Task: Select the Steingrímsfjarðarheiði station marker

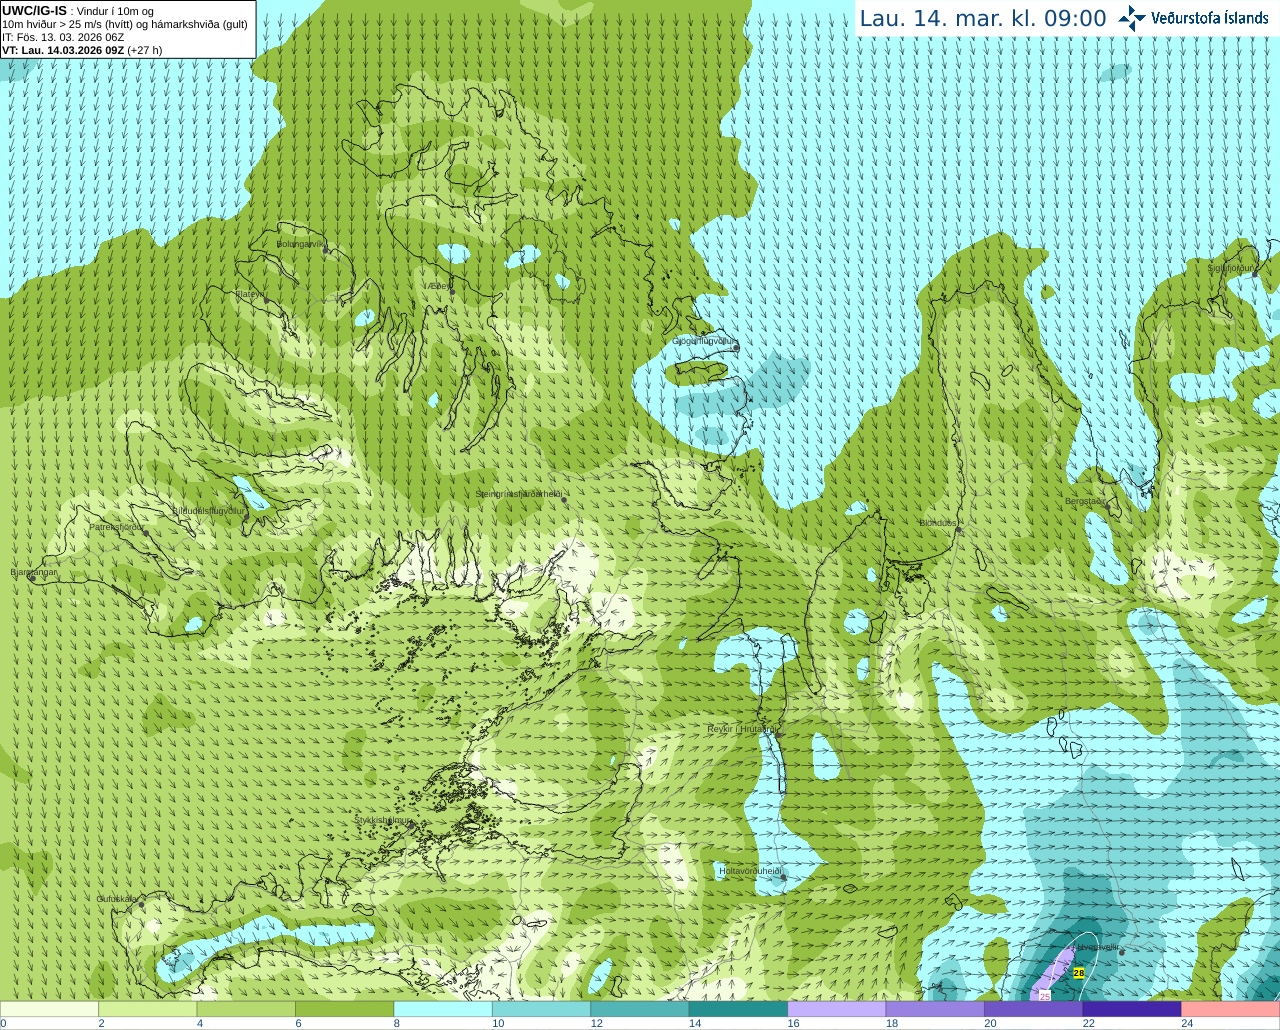Action: coord(565,498)
